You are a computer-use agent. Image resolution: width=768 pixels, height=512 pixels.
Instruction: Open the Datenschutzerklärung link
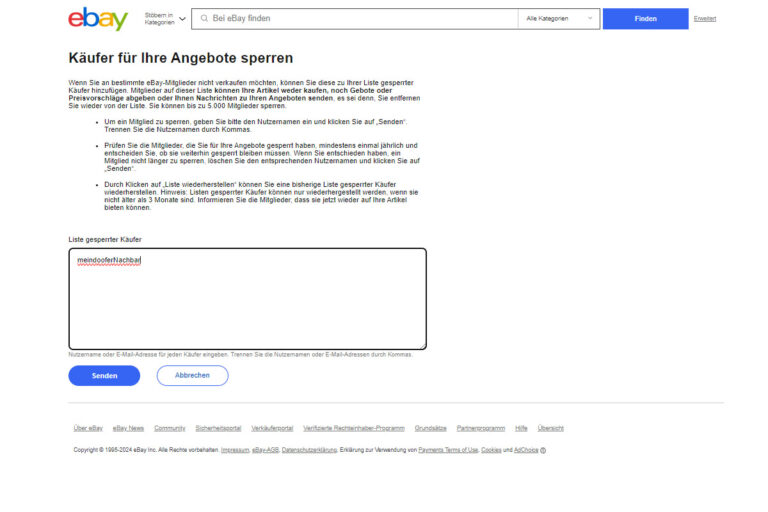coord(309,450)
